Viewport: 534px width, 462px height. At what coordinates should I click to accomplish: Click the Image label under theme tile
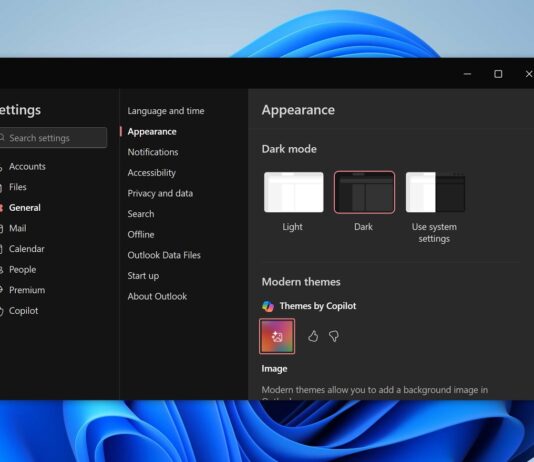(x=274, y=369)
